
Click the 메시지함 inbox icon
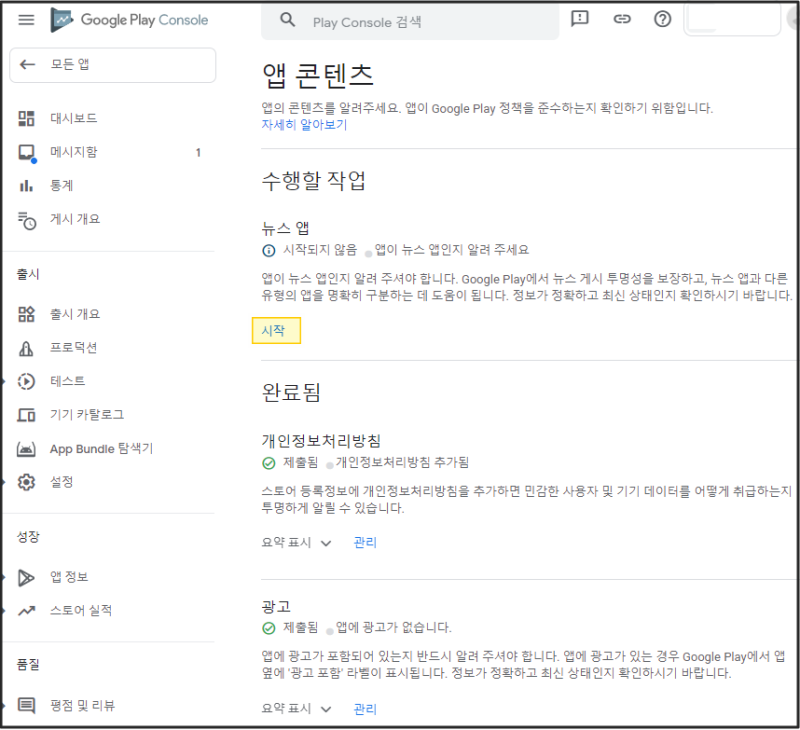[x=27, y=153]
